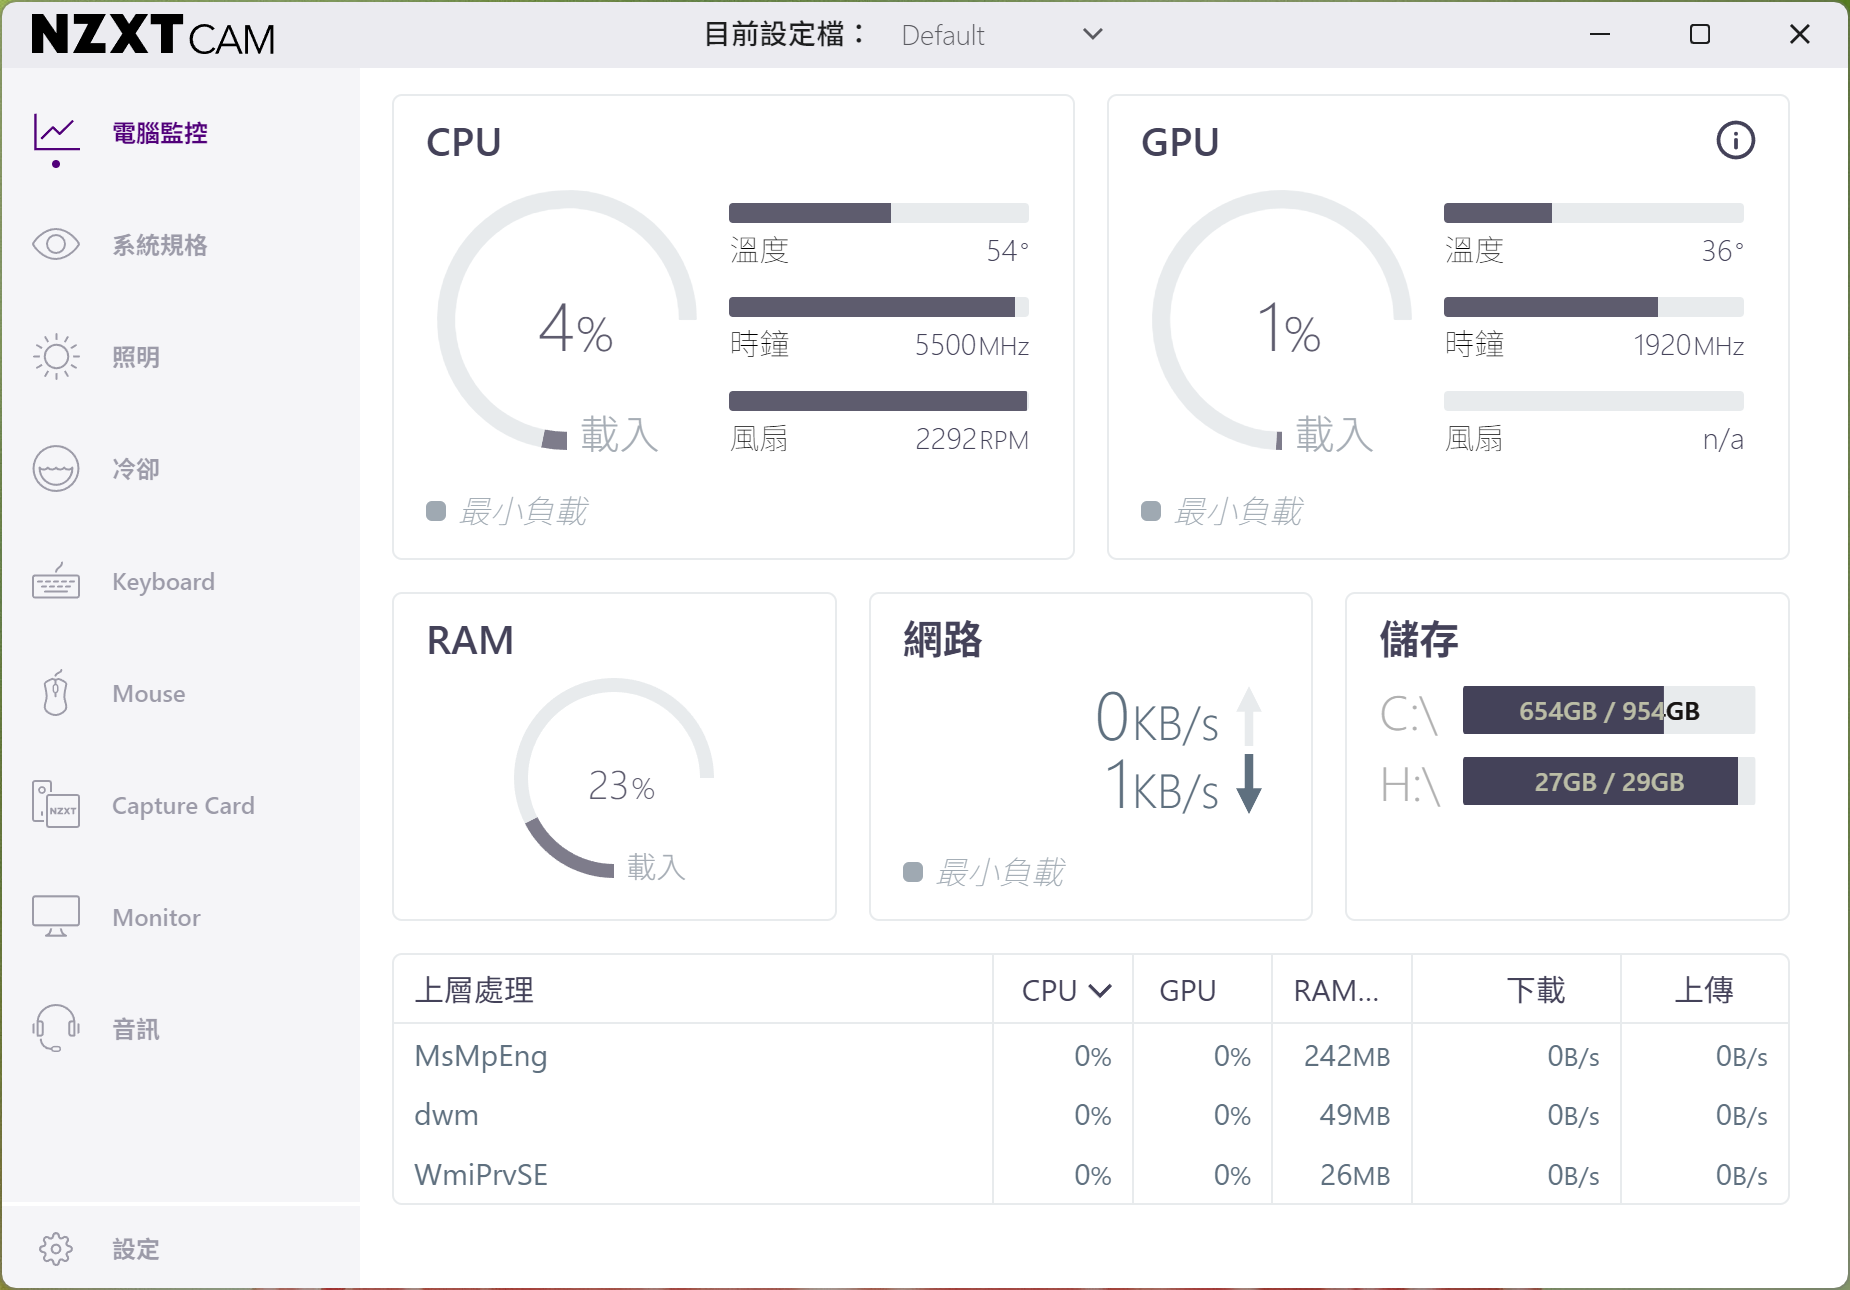Open the Default profile dropdown
Viewport: 1850px width, 1290px height.
(1000, 35)
